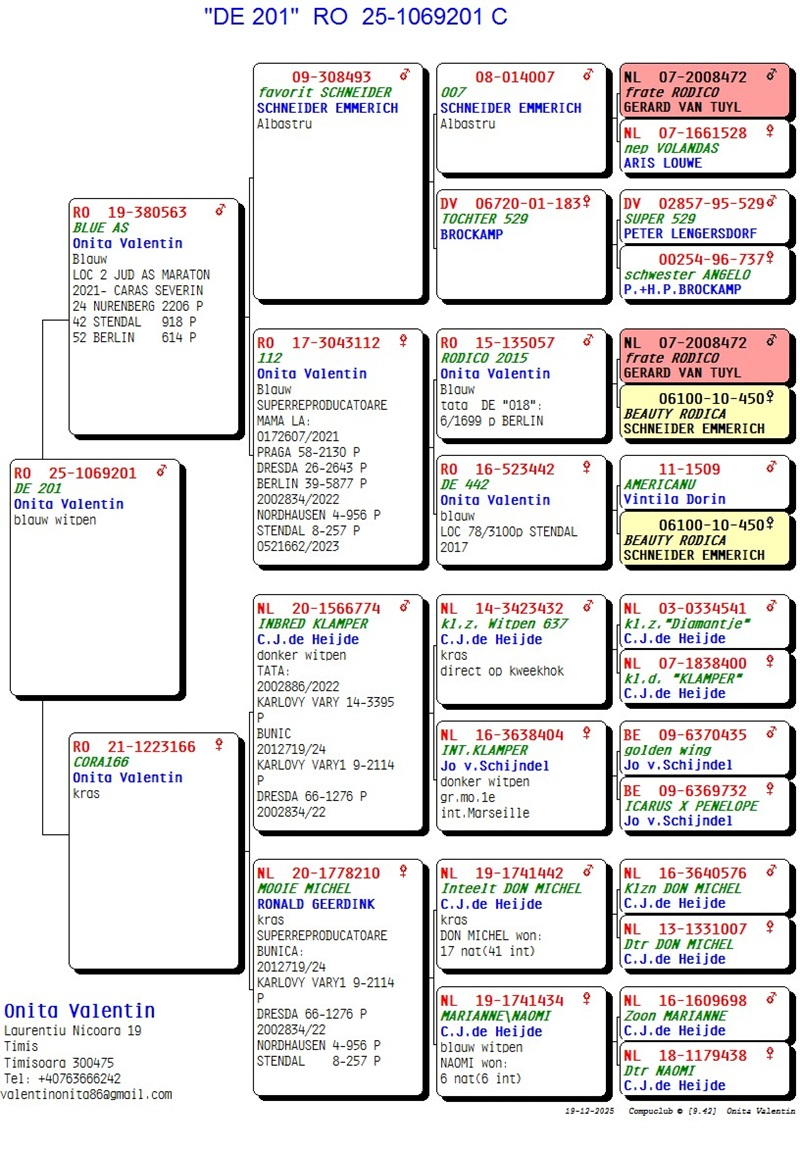The height and width of the screenshot is (1149, 800).
Task: Click female symbol in golden wing box
Action: (772, 734)
